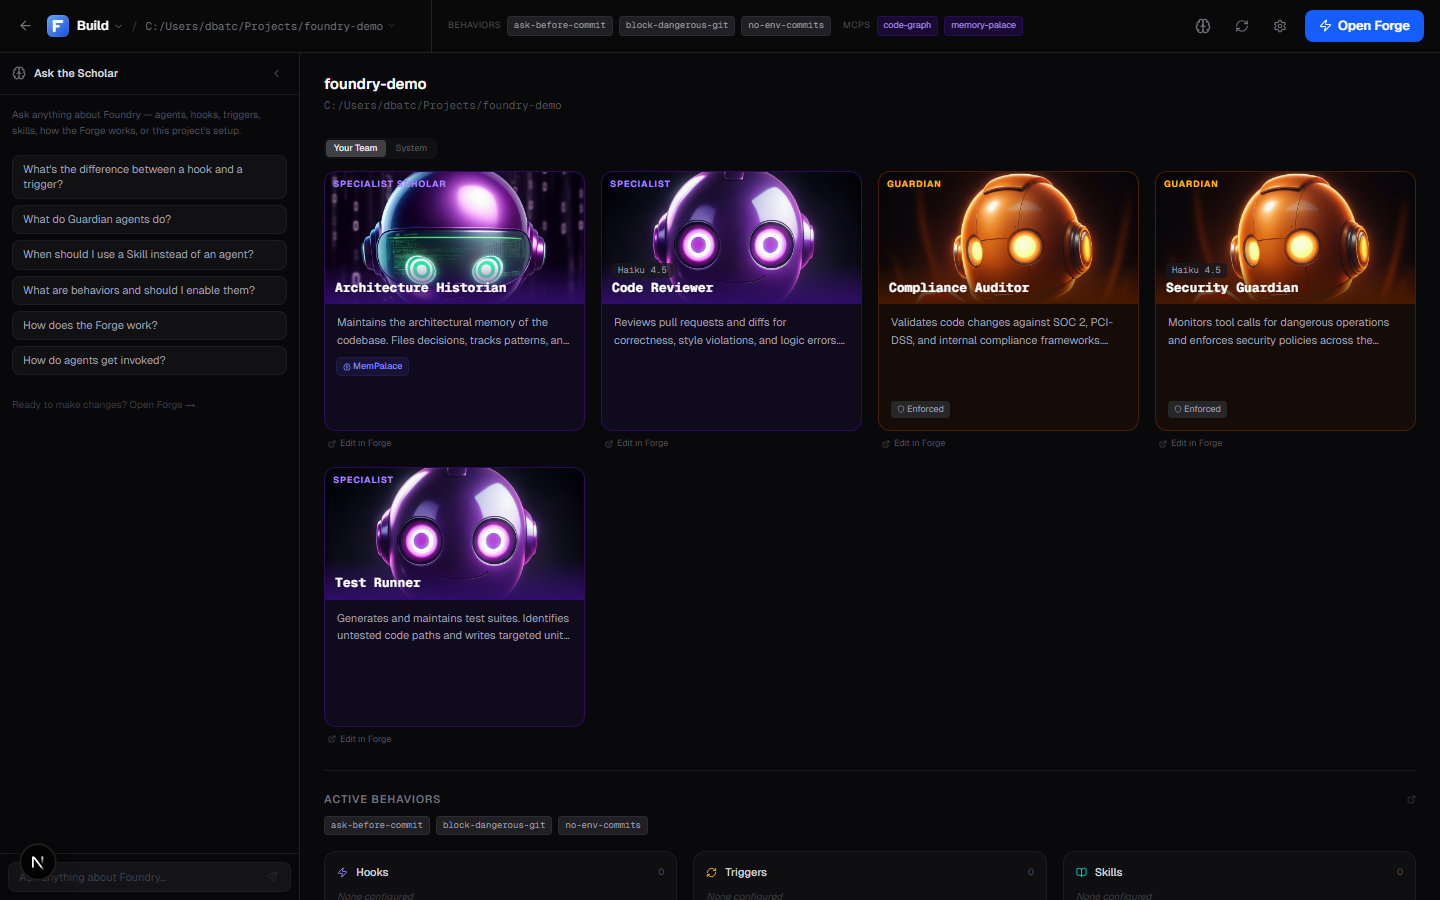Open the Code Reviewer agent card
Image resolution: width=1440 pixels, height=900 pixels.
point(731,301)
